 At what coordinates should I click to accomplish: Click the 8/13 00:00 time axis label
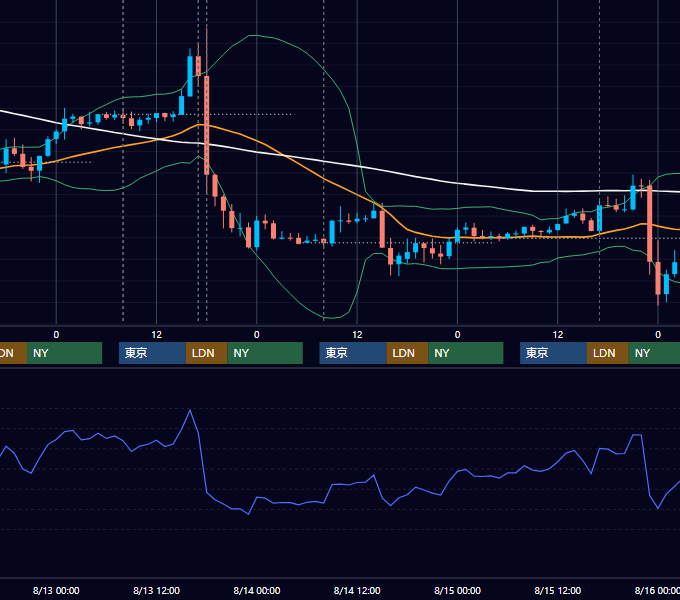[56, 590]
